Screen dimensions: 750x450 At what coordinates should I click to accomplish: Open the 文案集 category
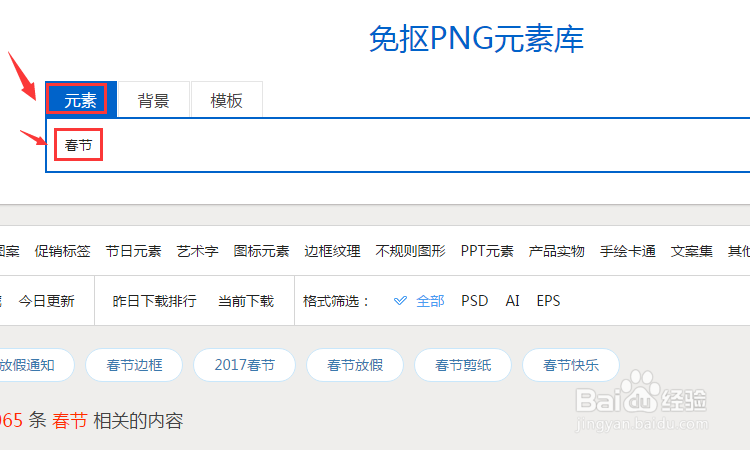coord(692,251)
